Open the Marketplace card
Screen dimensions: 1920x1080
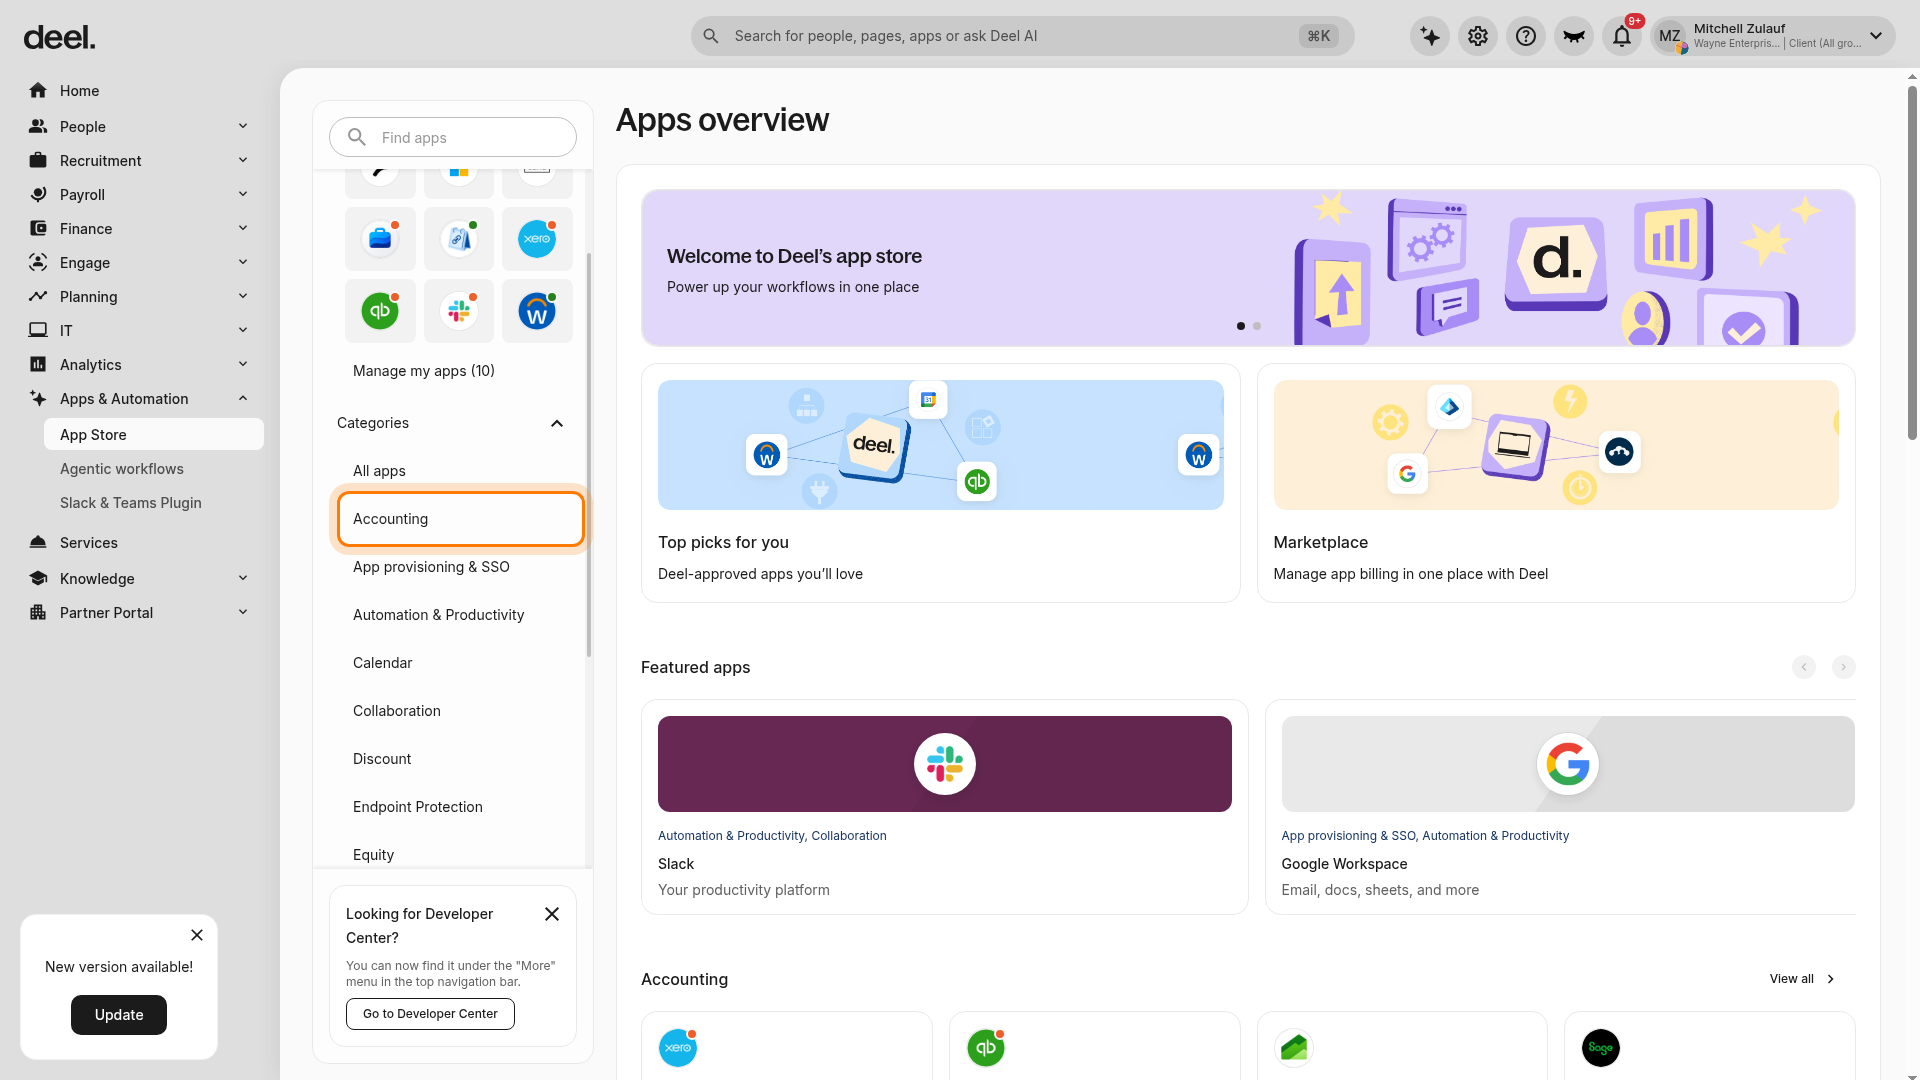(1556, 483)
